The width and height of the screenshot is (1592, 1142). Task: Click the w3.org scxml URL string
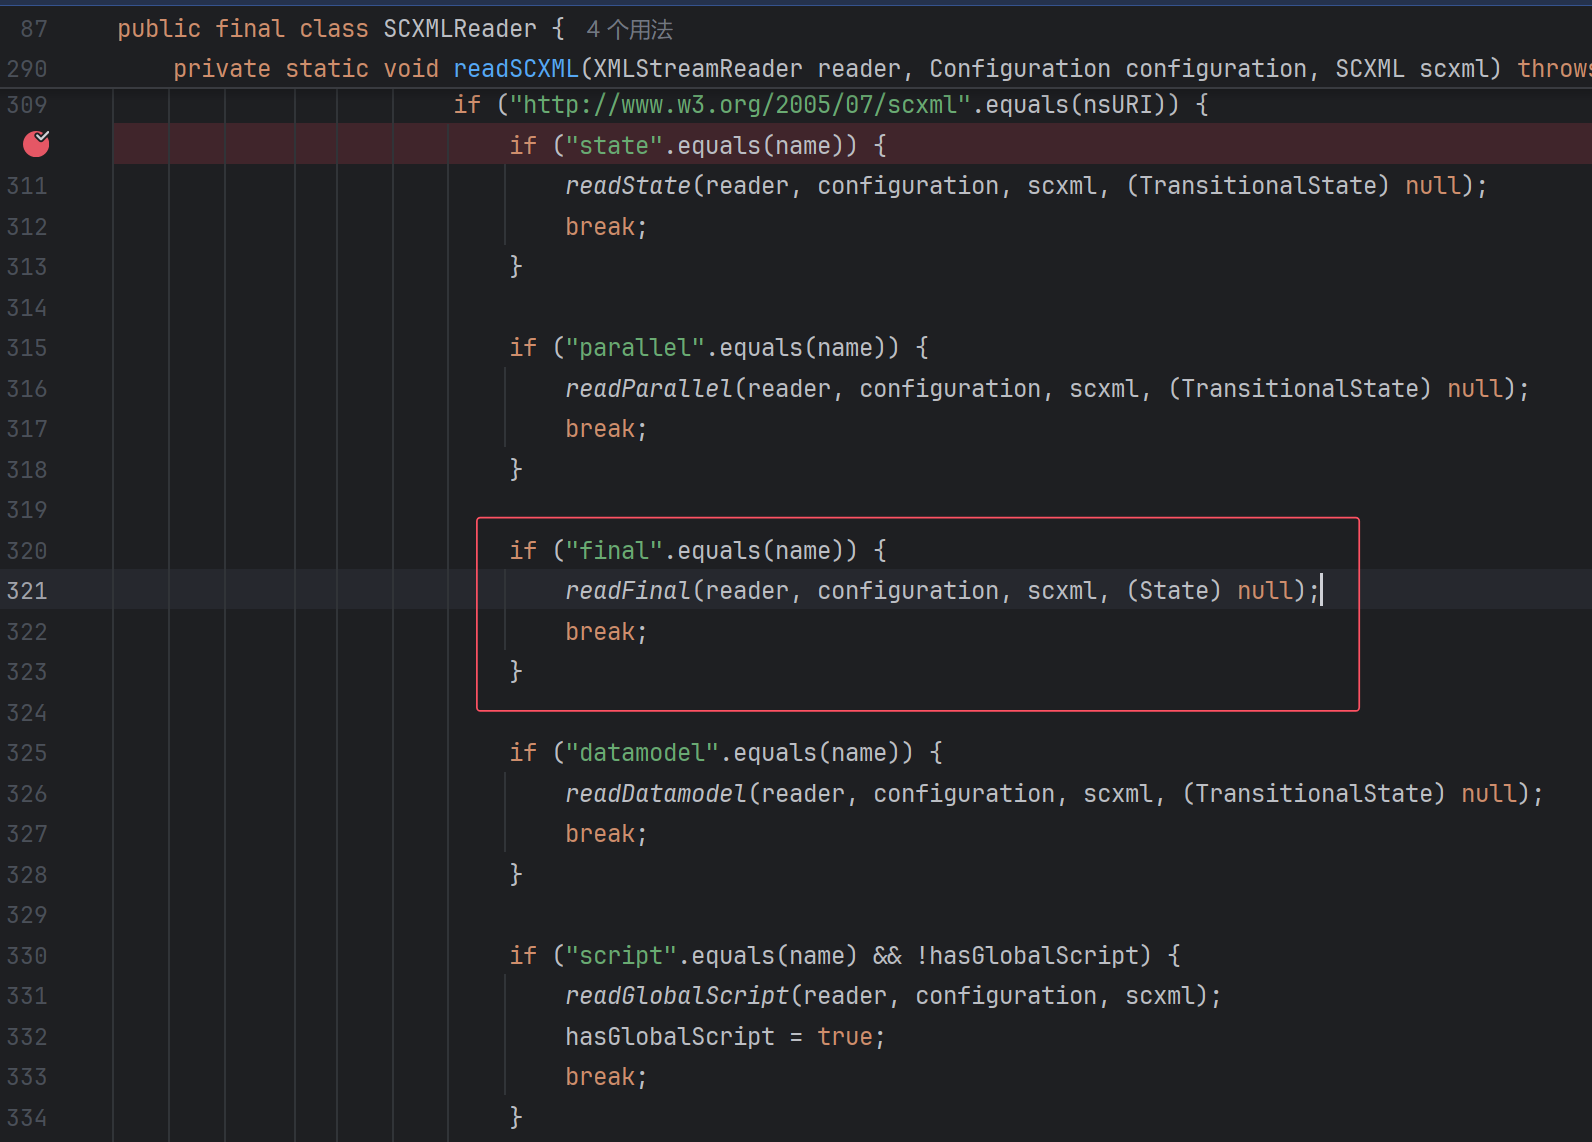point(740,105)
